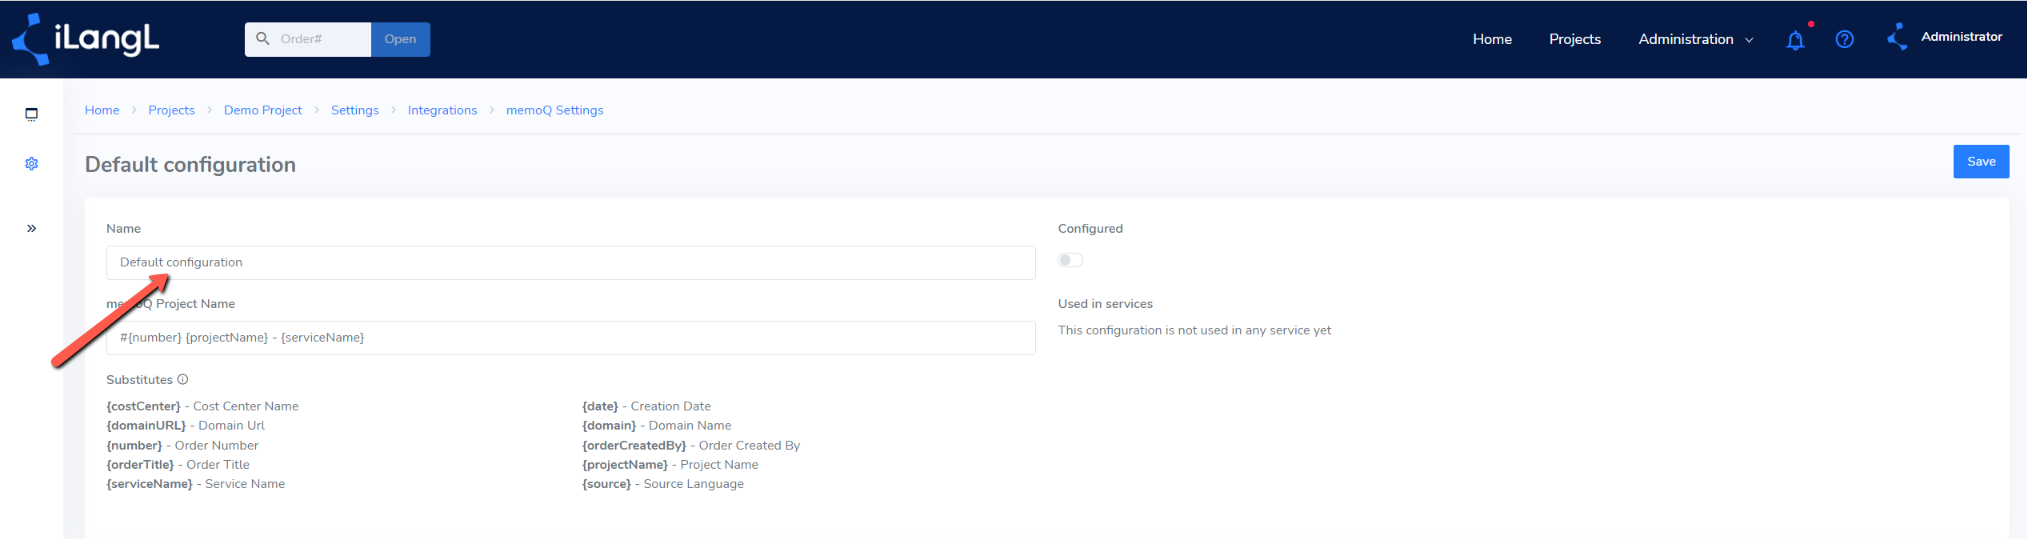The height and width of the screenshot is (539, 2027).
Task: Click the 'Default configuration' page heading
Action: 190,165
